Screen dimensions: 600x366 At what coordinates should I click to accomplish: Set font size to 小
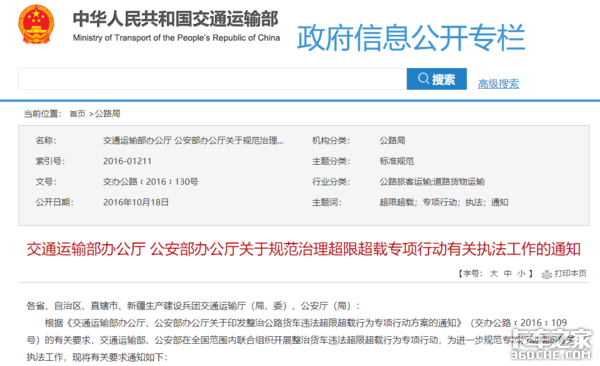tap(521, 273)
